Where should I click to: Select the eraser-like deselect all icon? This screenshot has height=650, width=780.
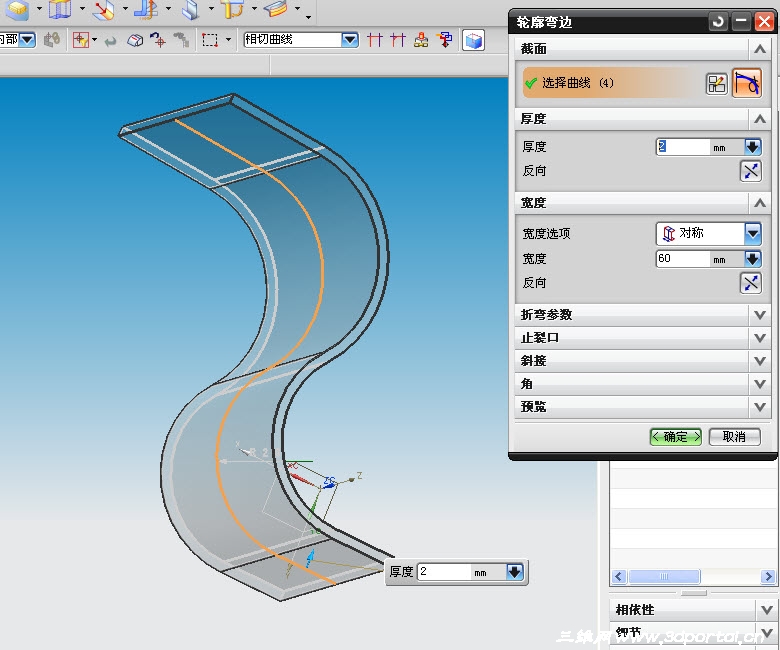[x=135, y=40]
